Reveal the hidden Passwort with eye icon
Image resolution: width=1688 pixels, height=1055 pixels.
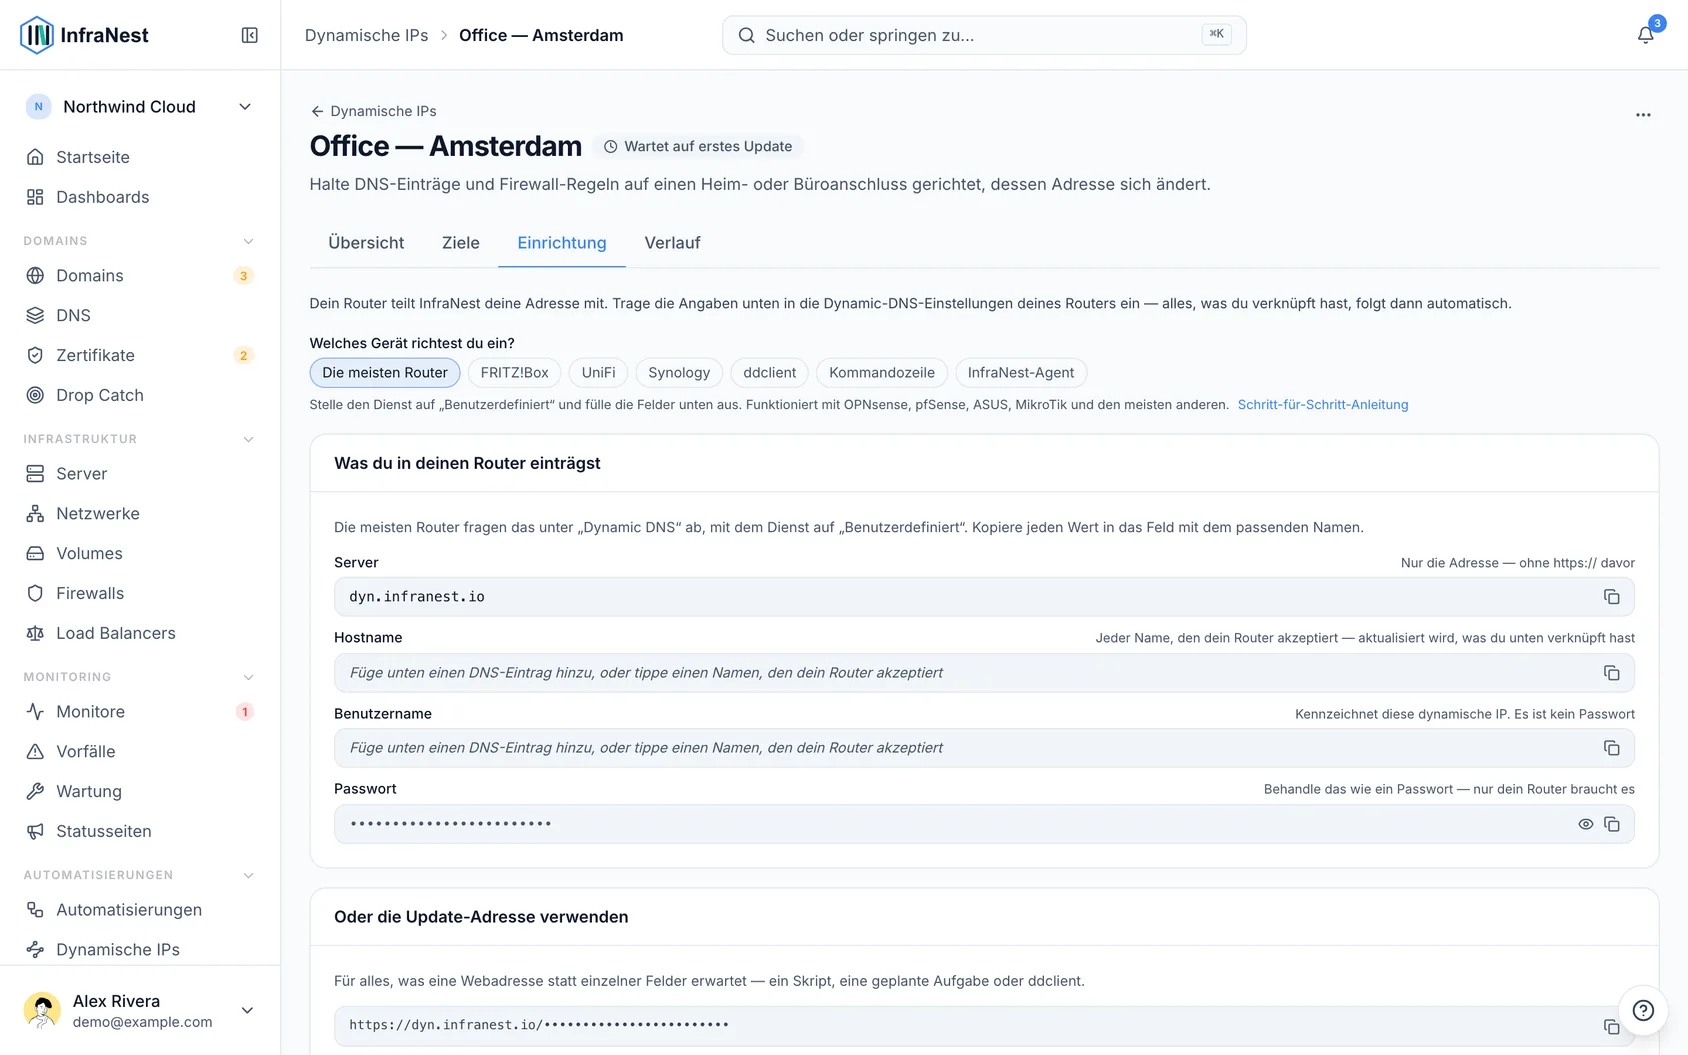1585,824
